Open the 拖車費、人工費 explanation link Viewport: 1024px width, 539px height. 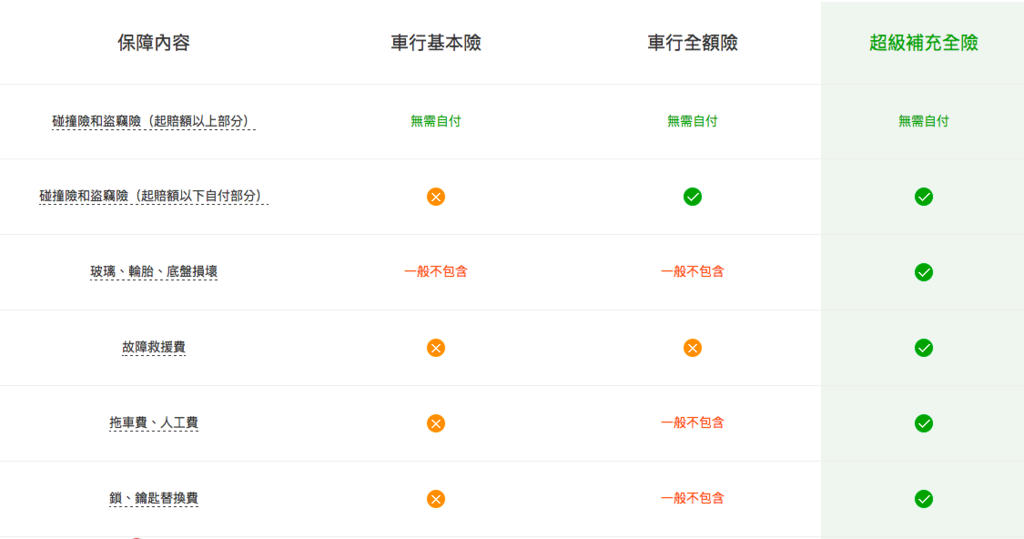pos(153,423)
